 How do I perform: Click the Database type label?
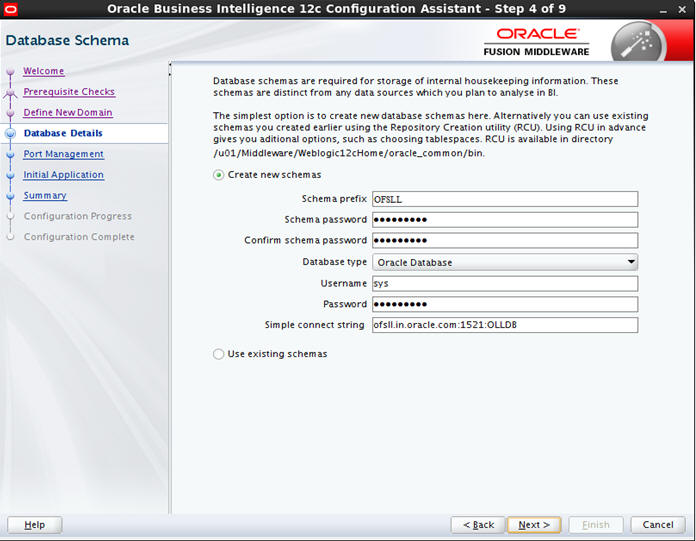335,262
